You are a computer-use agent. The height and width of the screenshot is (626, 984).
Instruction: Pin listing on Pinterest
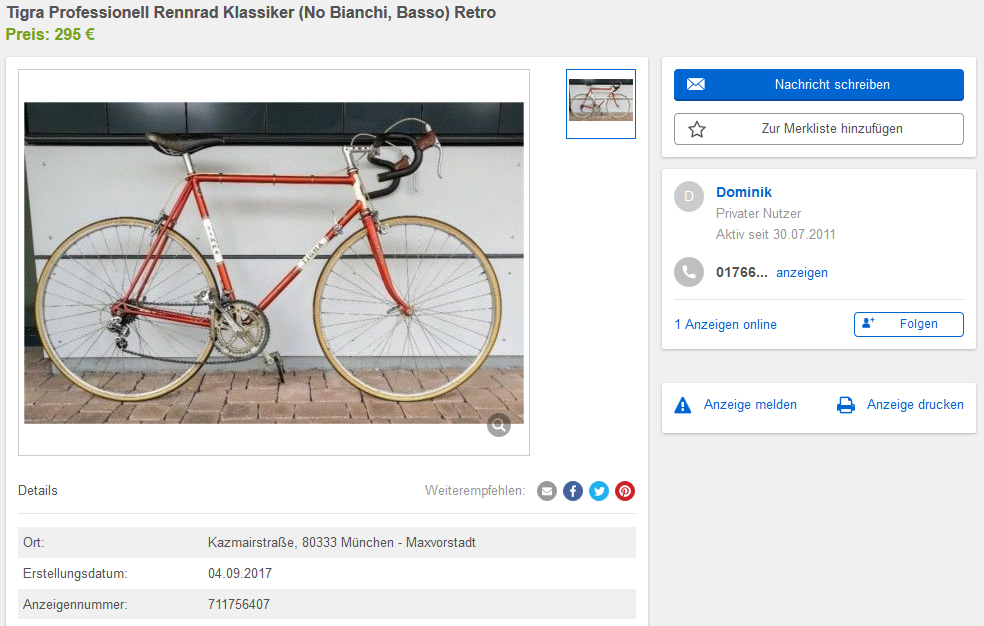click(625, 491)
